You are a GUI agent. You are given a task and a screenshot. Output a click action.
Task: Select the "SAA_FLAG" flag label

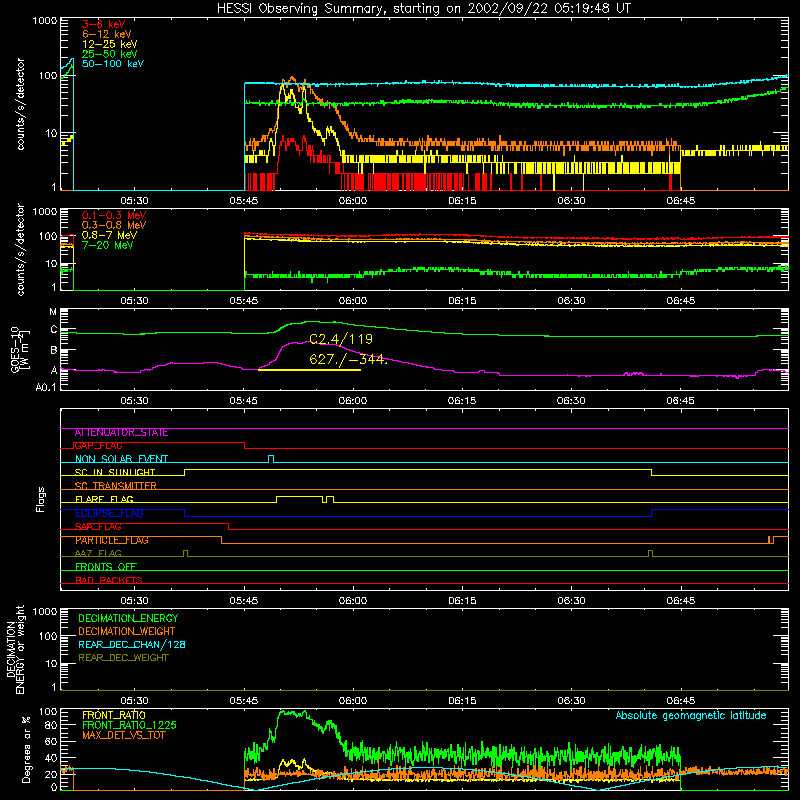click(98, 527)
